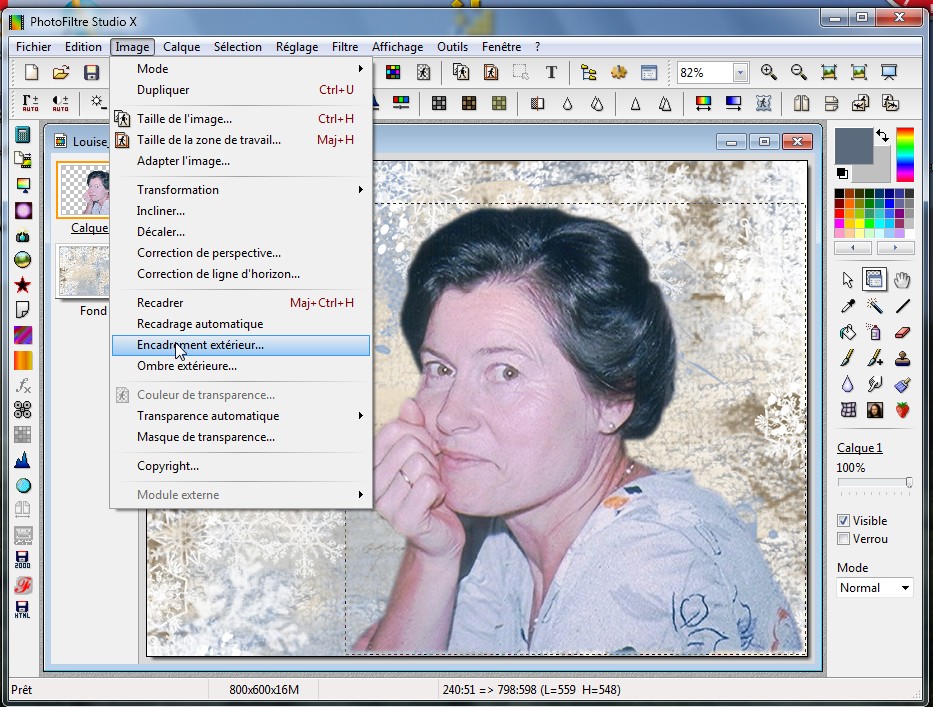Expand the Transparence automatique submenu
The width and height of the screenshot is (933, 707).
[241, 416]
